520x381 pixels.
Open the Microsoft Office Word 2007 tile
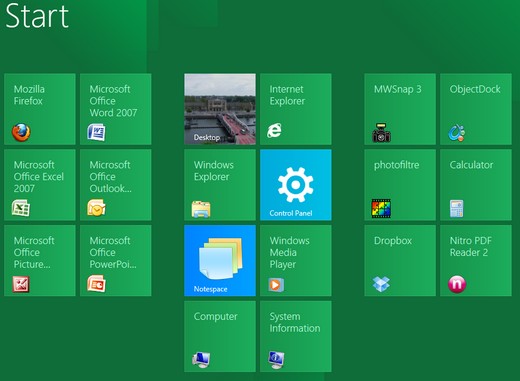(x=116, y=109)
